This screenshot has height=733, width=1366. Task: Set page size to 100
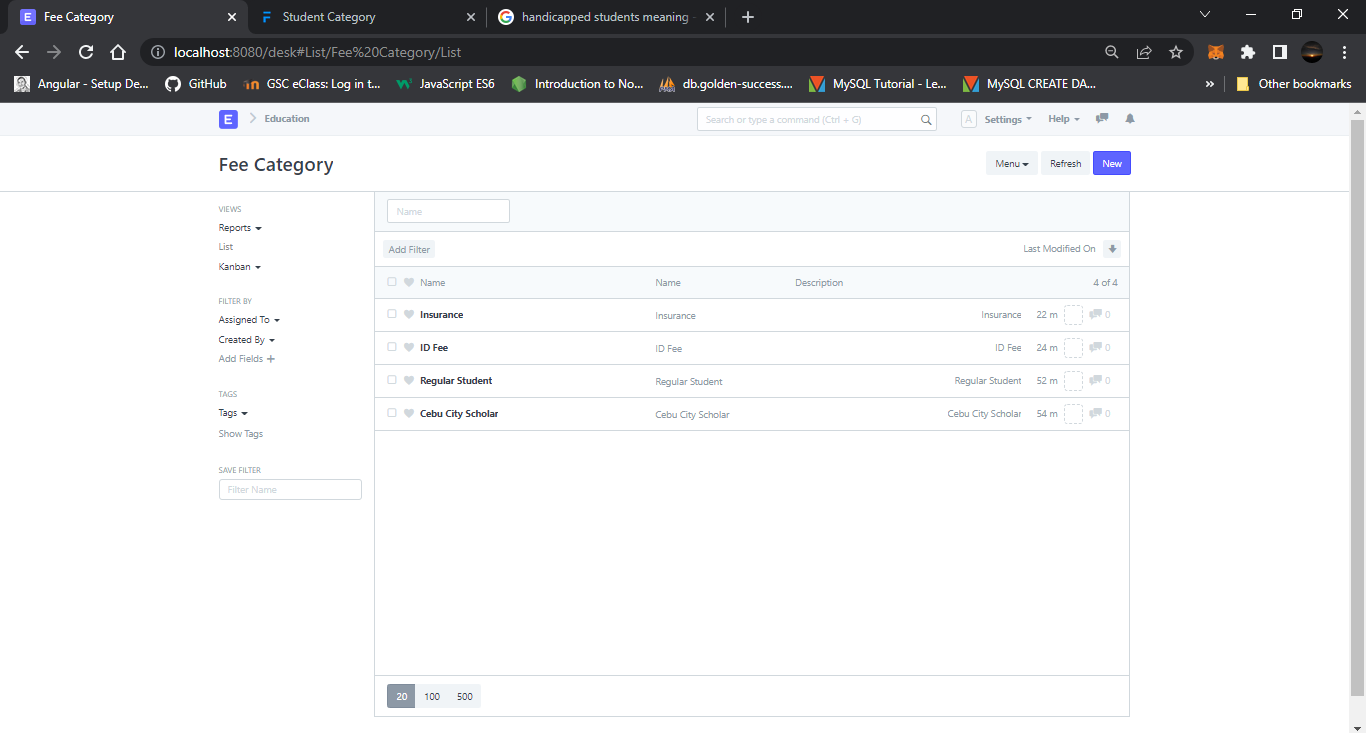click(x=432, y=696)
